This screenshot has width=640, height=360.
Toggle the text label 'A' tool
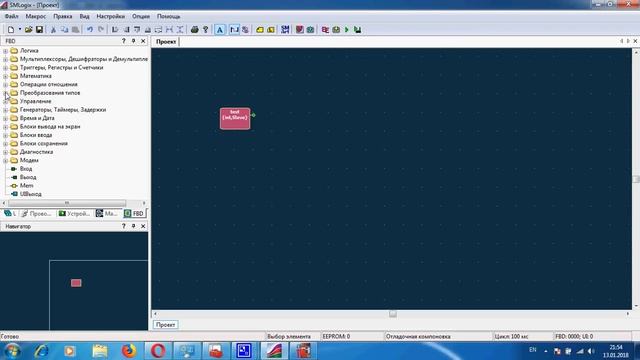[x=220, y=29]
